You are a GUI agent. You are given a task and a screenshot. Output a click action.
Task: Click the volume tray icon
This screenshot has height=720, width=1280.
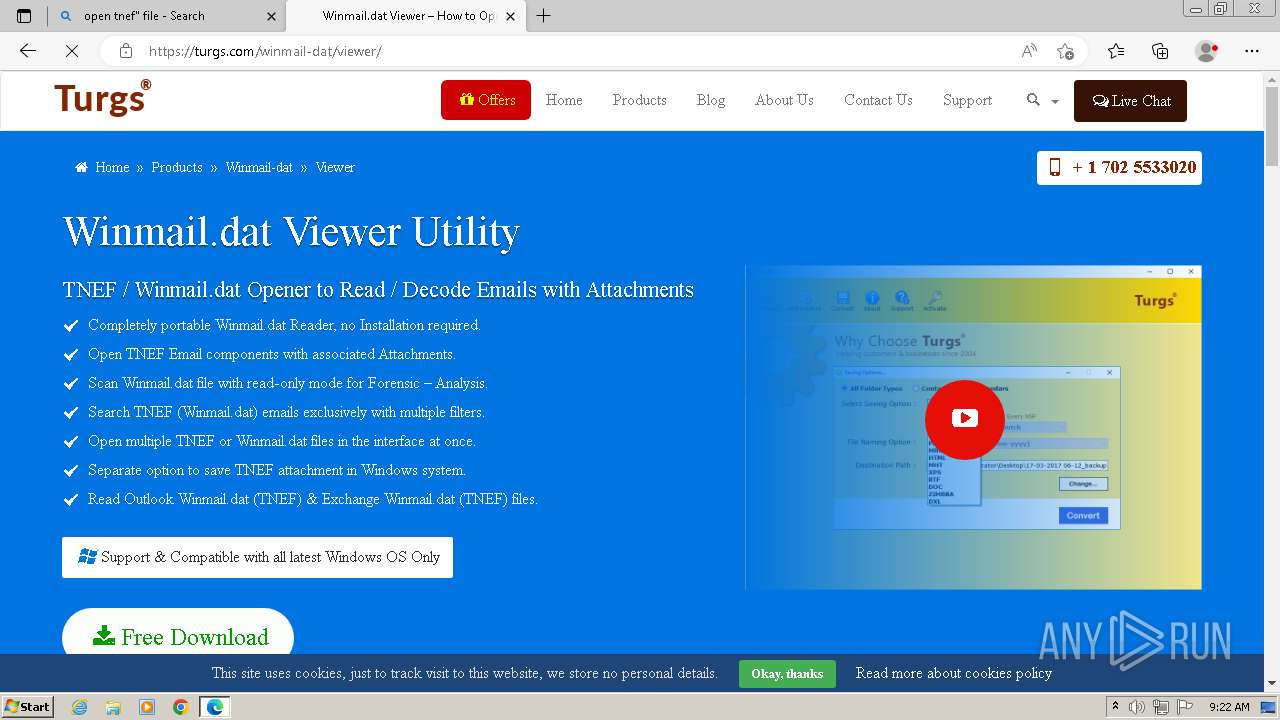[1137, 707]
